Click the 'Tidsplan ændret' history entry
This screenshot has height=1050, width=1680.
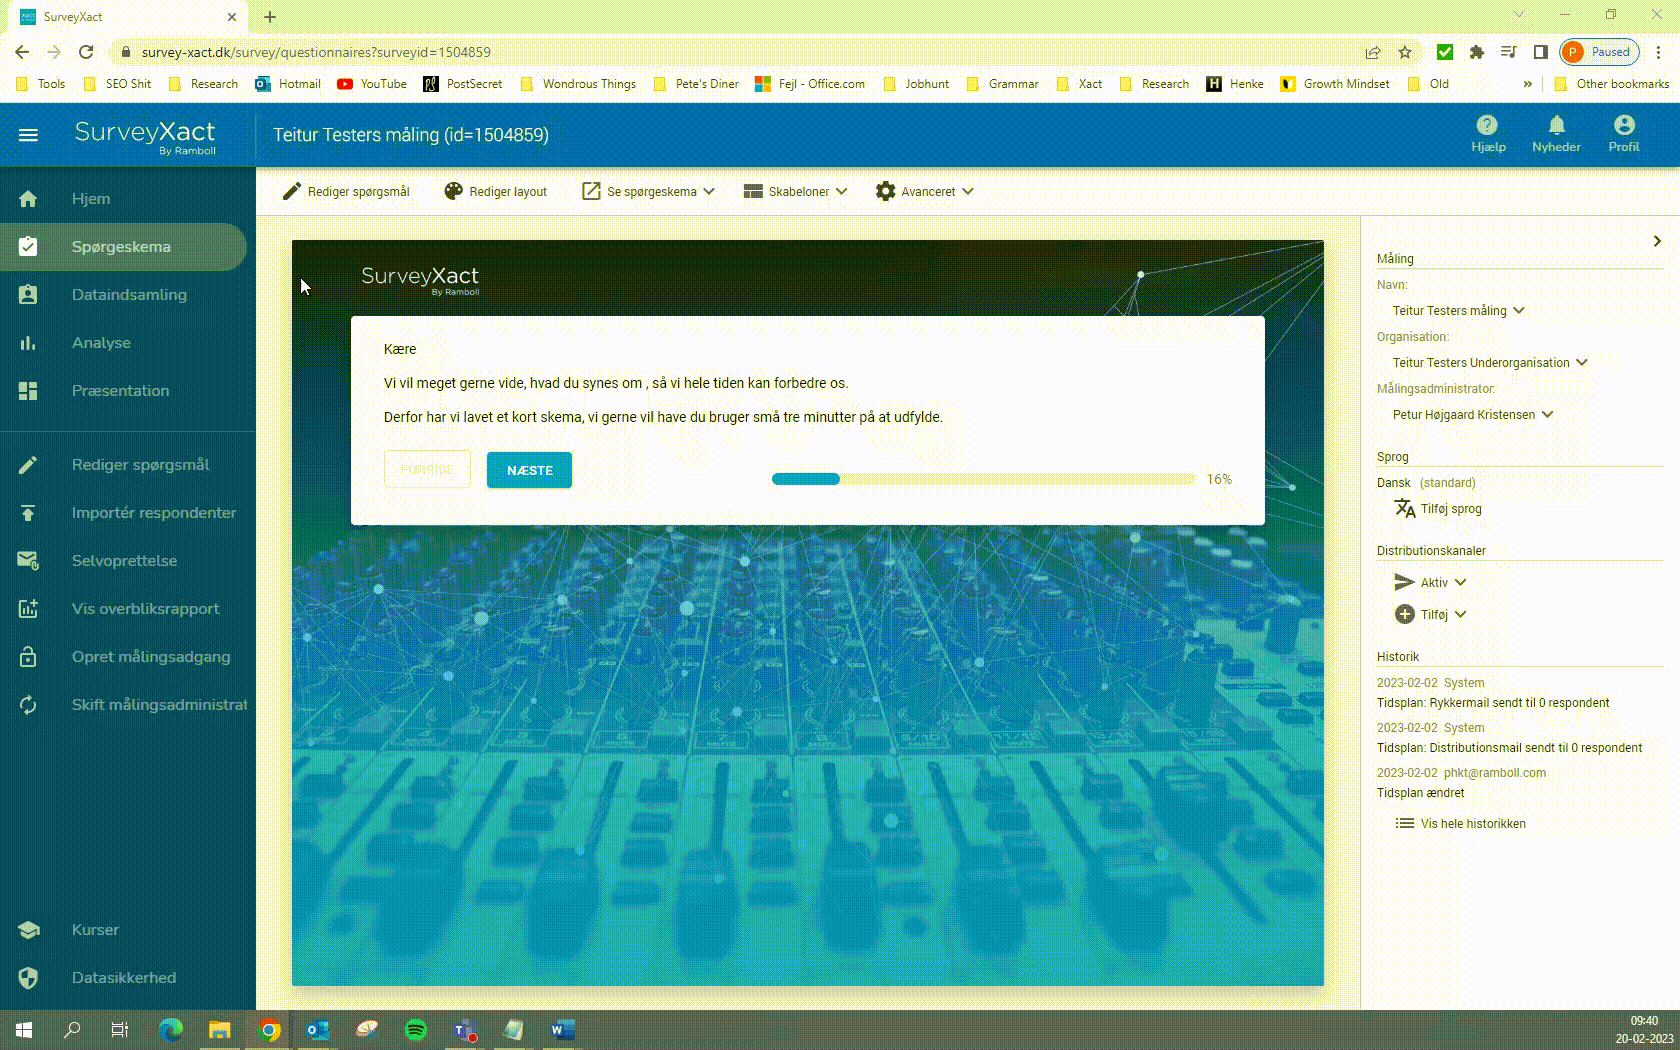pyautogui.click(x=1420, y=793)
